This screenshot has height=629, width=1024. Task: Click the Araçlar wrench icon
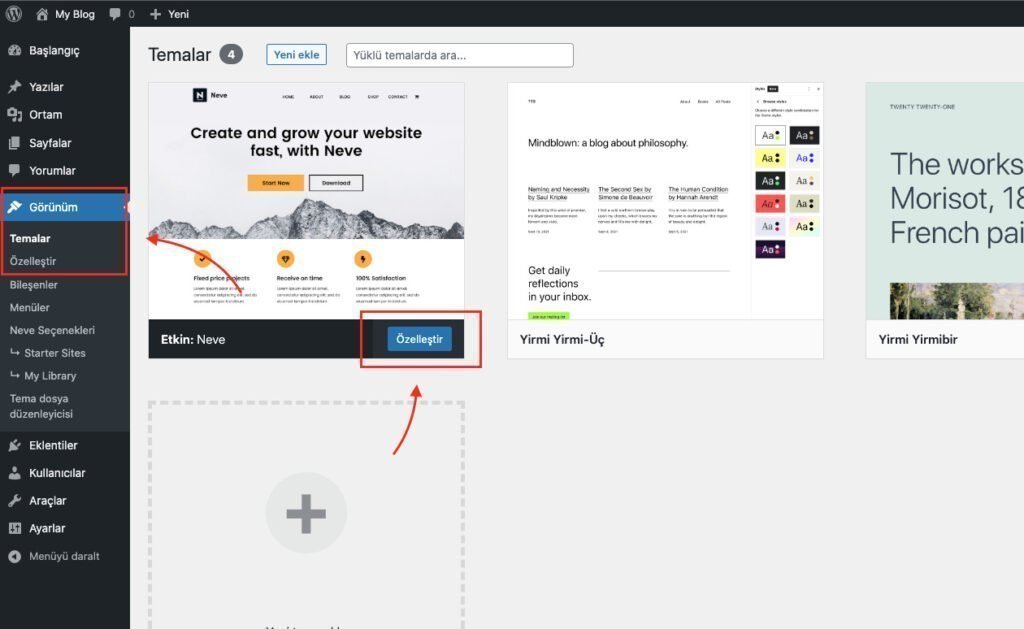click(x=14, y=501)
